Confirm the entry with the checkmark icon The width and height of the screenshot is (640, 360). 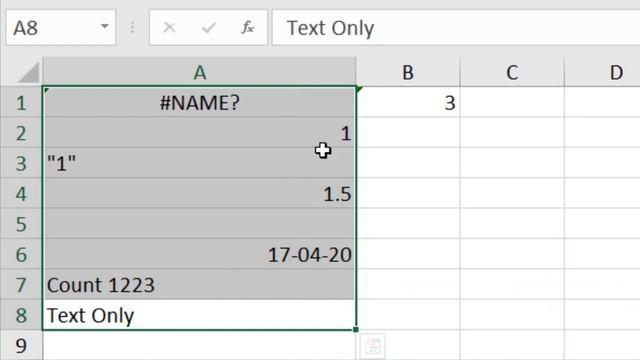pyautogui.click(x=209, y=28)
